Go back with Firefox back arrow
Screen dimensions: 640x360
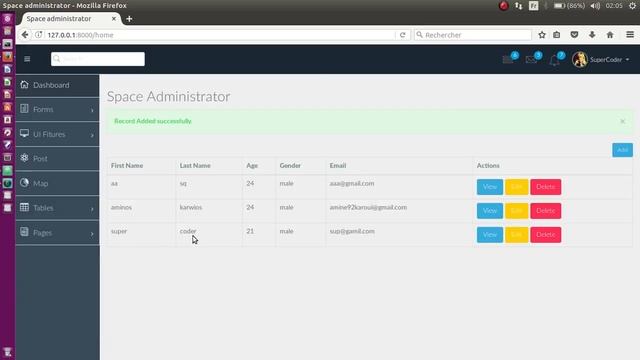point(25,35)
